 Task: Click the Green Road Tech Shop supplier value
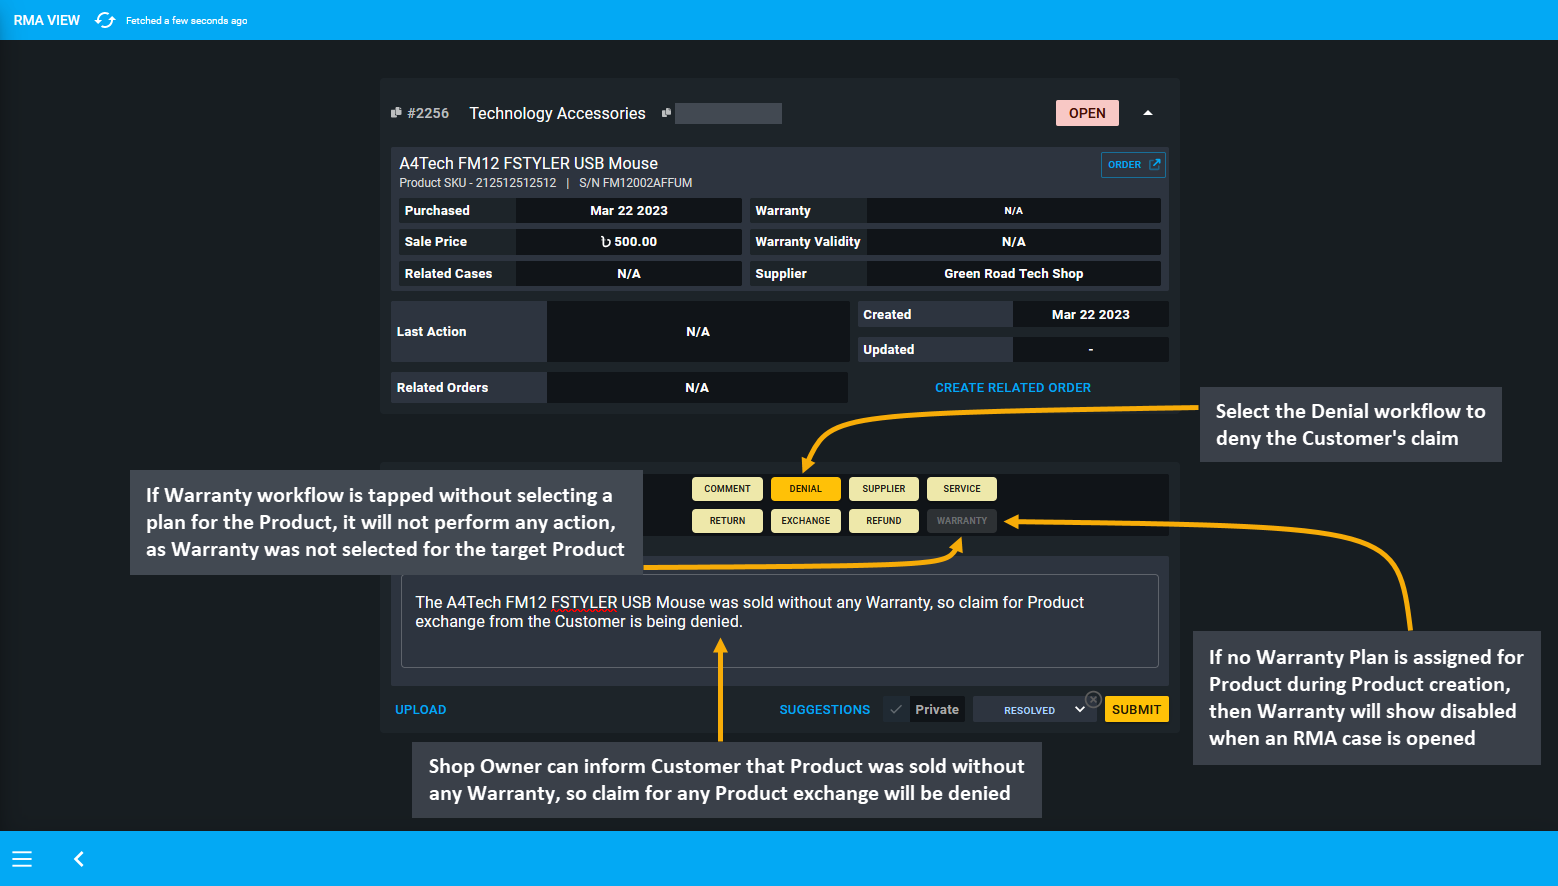click(1013, 274)
